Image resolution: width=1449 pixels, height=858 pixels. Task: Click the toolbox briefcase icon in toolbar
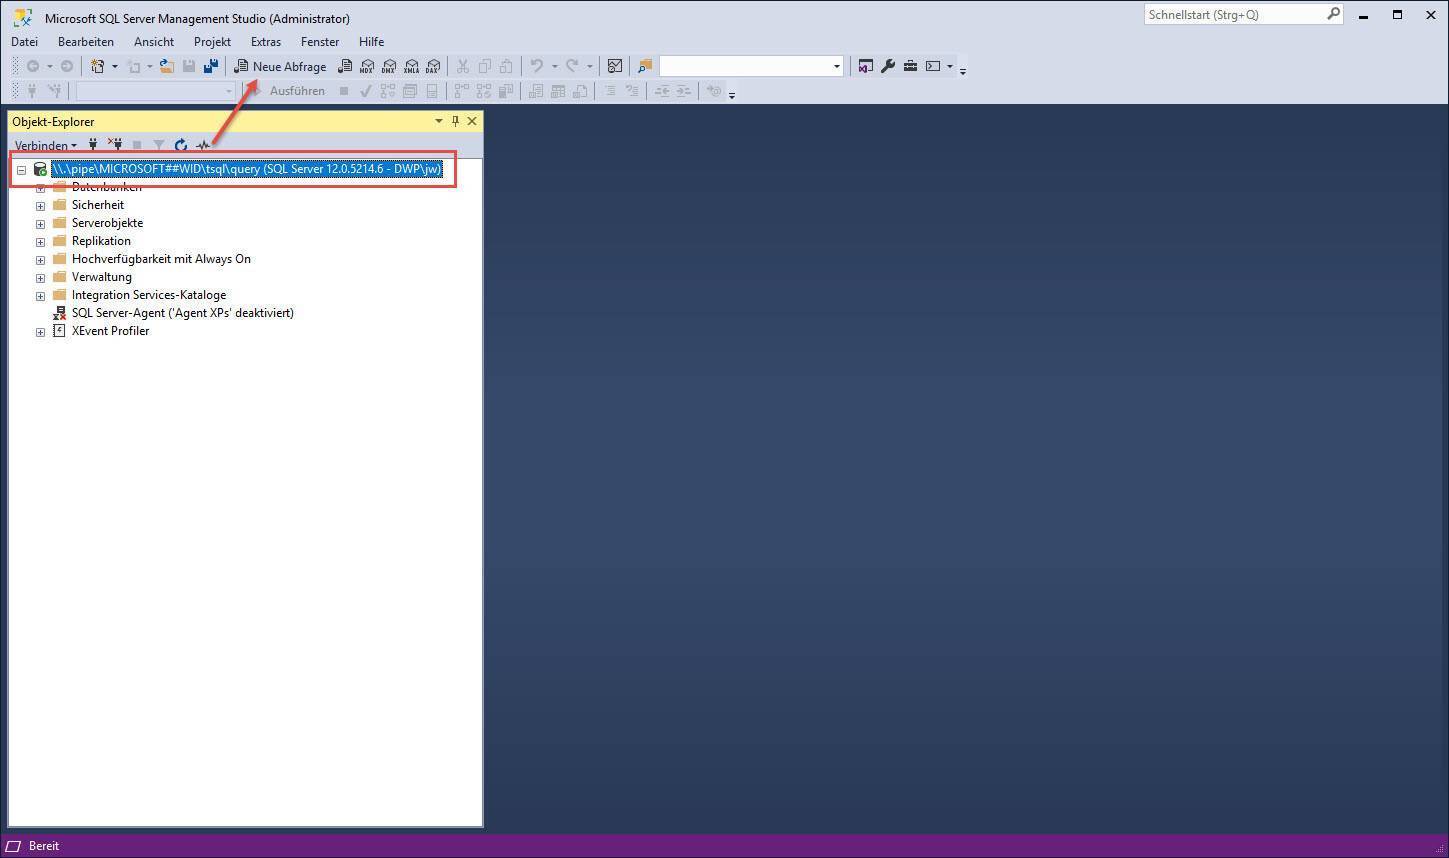click(x=910, y=67)
